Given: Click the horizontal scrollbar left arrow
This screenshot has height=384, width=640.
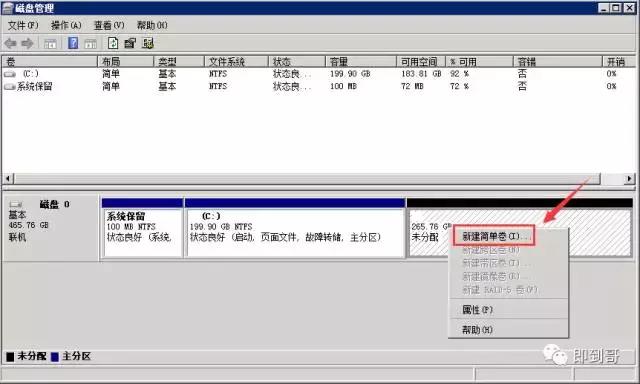Looking at the screenshot, I should [x=8, y=179].
